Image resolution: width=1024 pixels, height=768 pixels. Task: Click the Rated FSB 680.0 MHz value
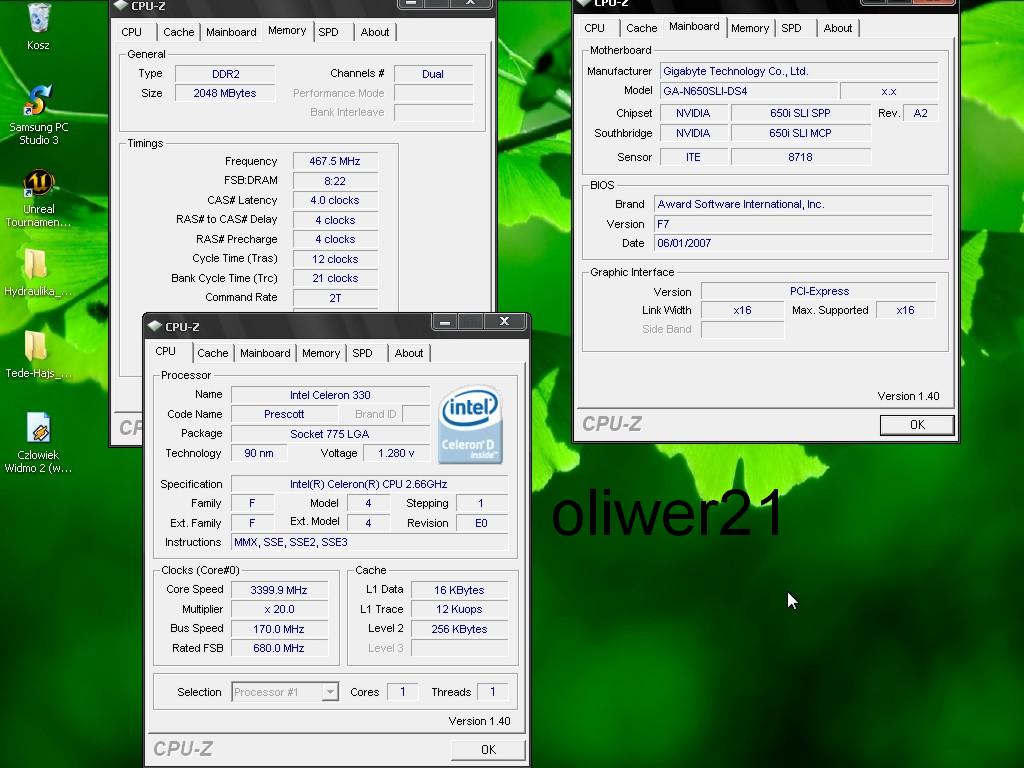279,648
